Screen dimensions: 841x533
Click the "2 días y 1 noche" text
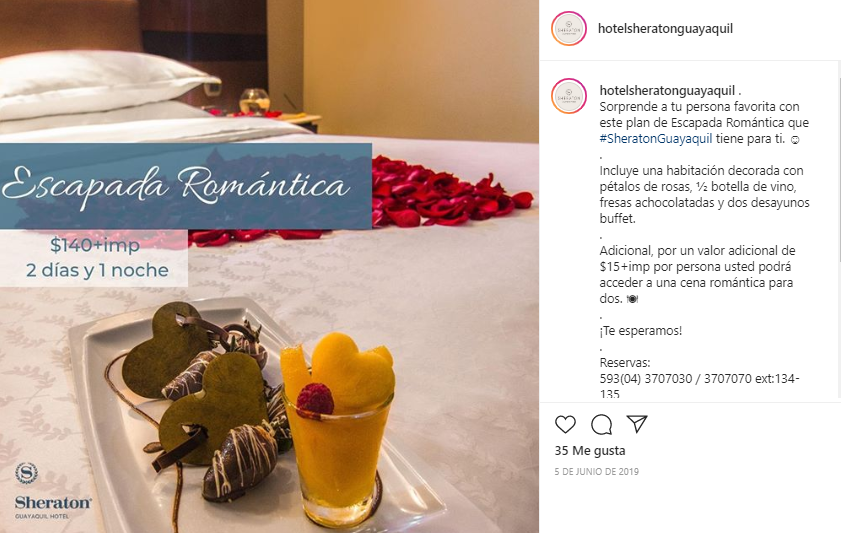(x=97, y=270)
